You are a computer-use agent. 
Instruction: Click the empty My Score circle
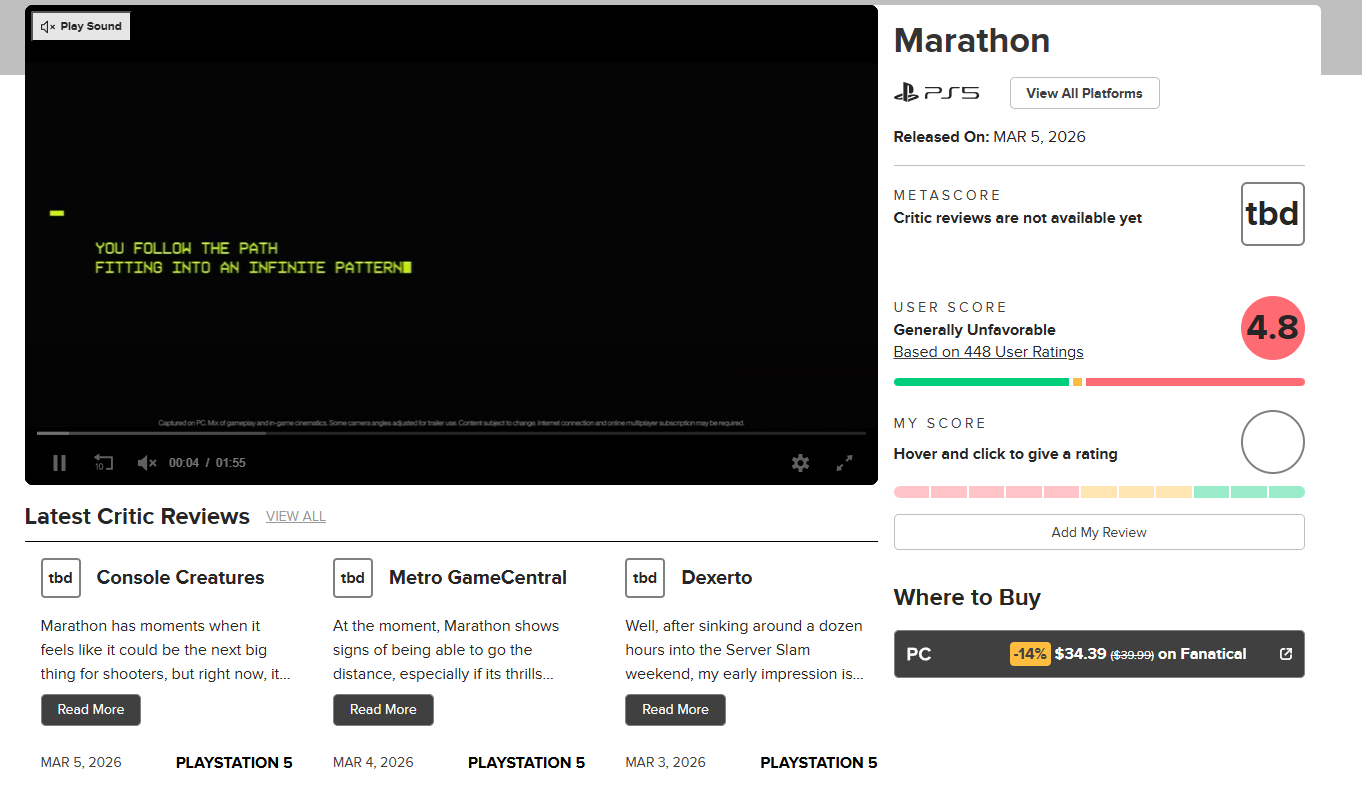(1272, 442)
